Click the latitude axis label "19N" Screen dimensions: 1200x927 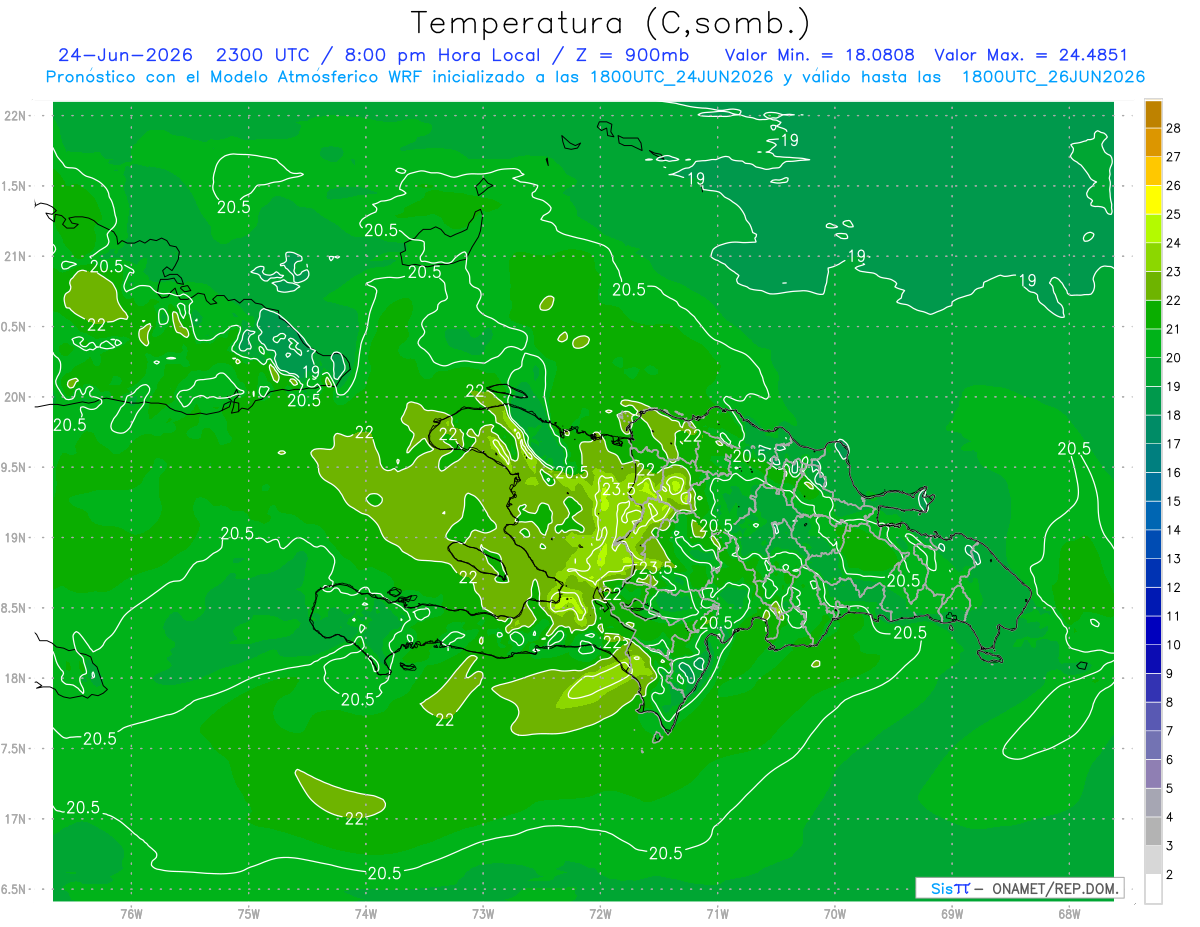coord(16,538)
